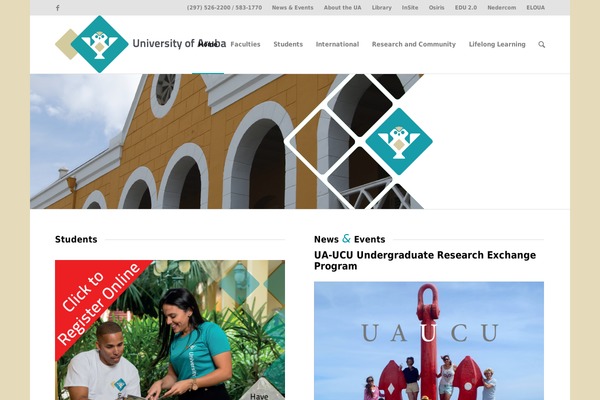
Task: Open the Osiris link
Action: 436,8
